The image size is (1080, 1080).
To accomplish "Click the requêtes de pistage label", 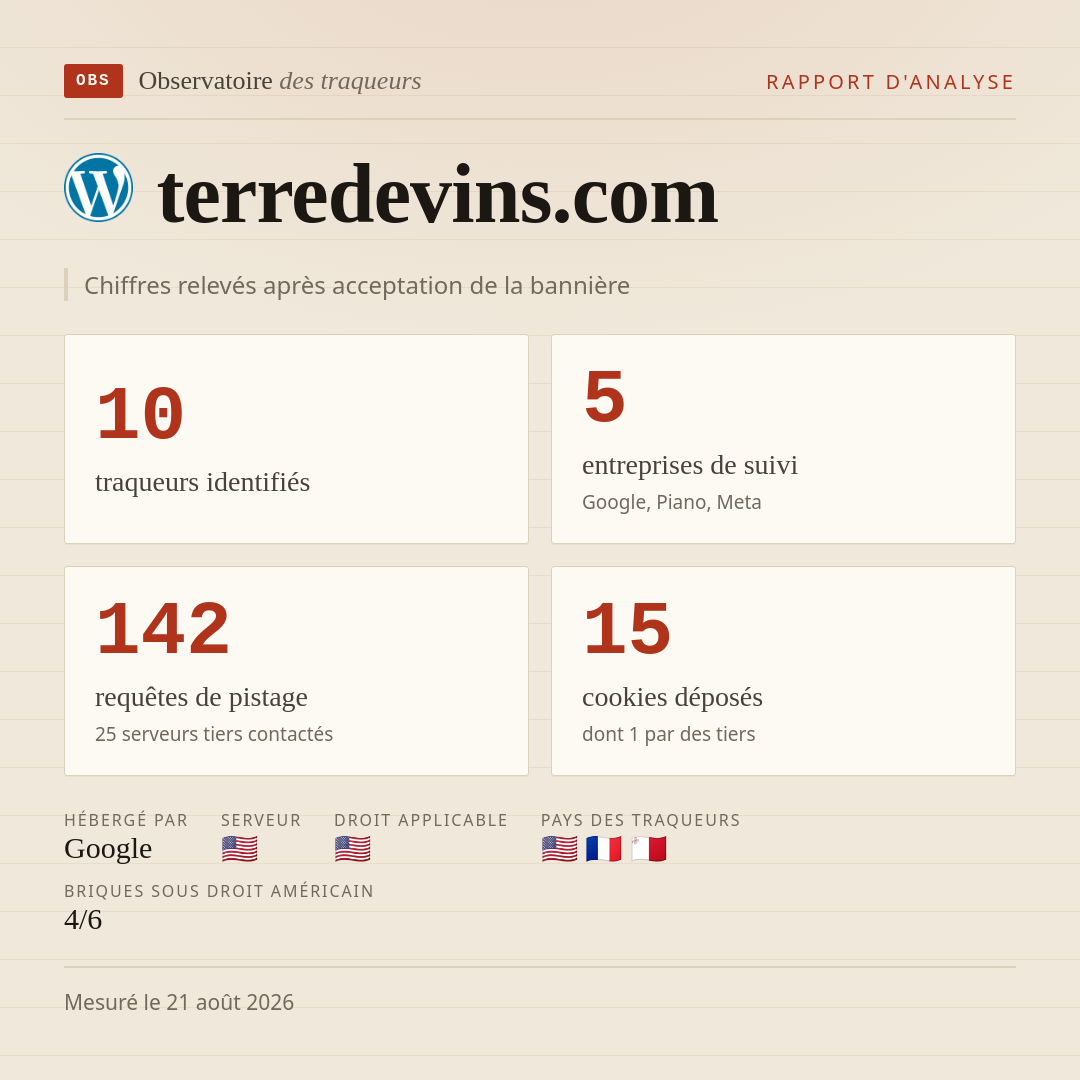I will pos(201,697).
